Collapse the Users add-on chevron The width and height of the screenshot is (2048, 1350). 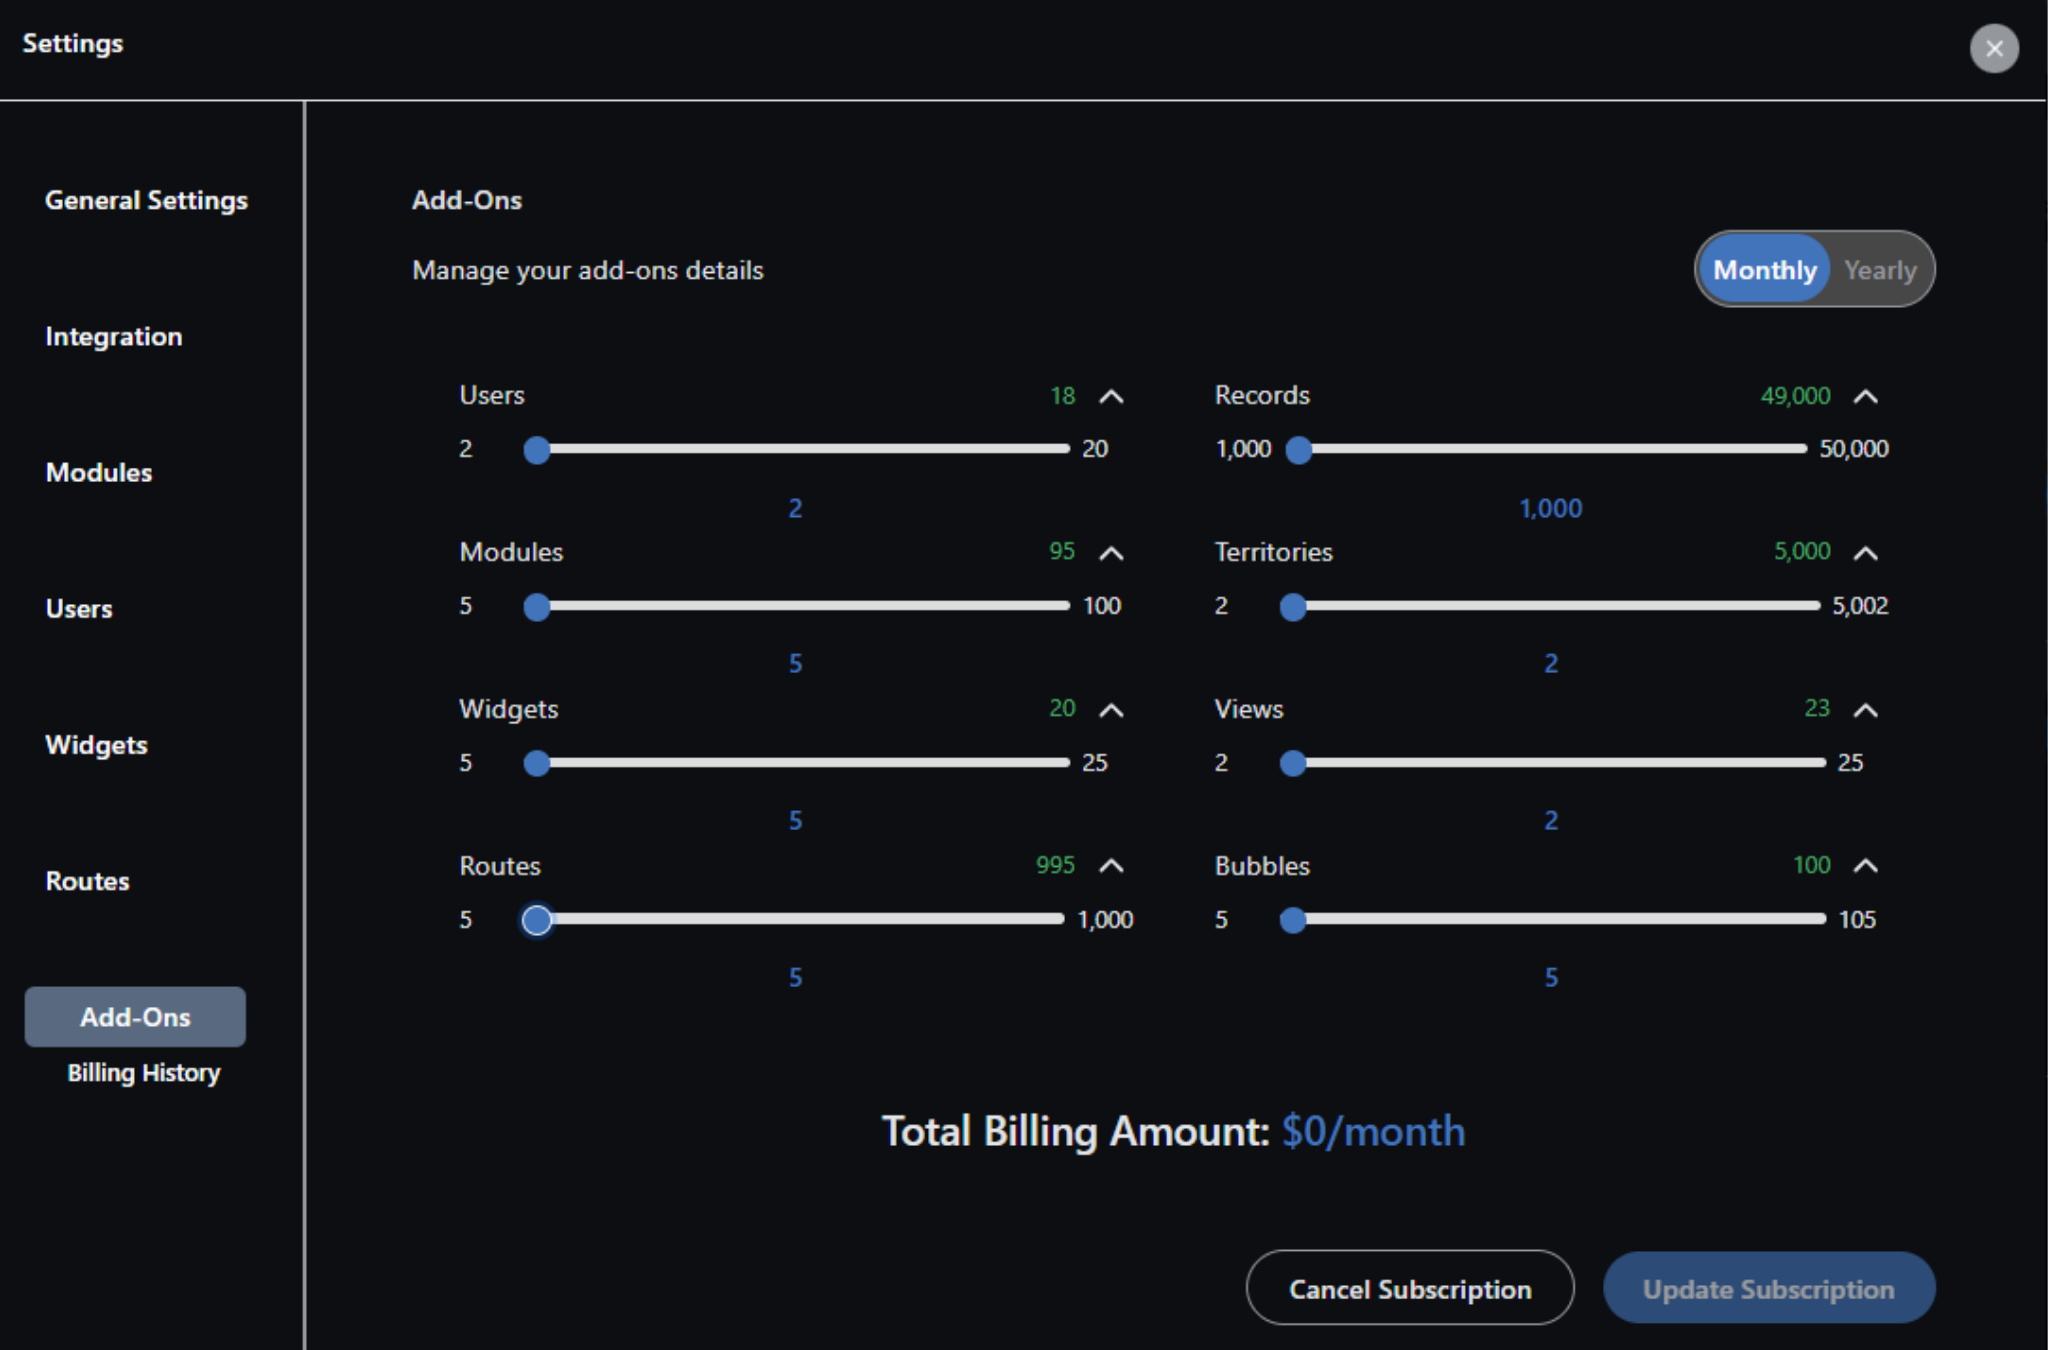pyautogui.click(x=1111, y=397)
